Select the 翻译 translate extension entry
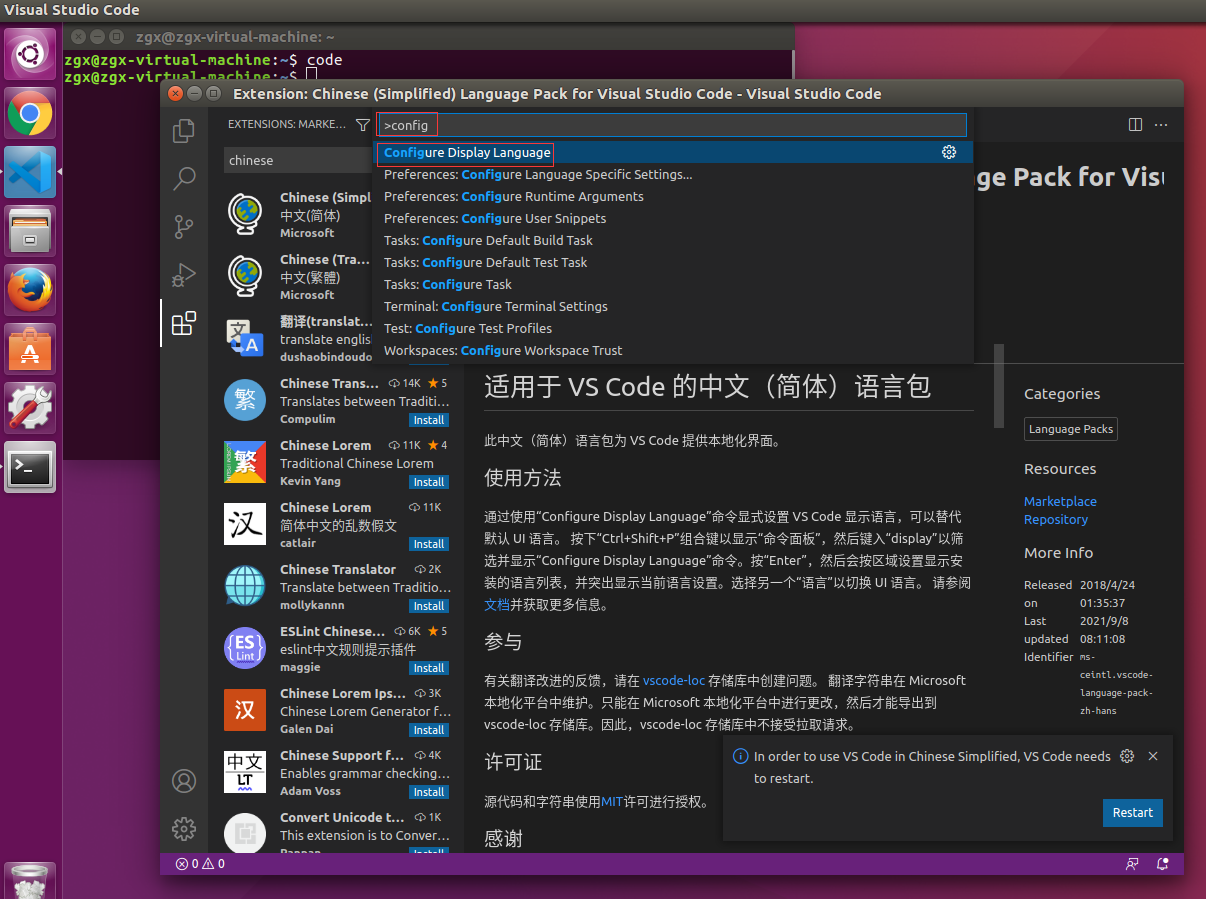Screen dimensions: 1206x899 point(290,339)
